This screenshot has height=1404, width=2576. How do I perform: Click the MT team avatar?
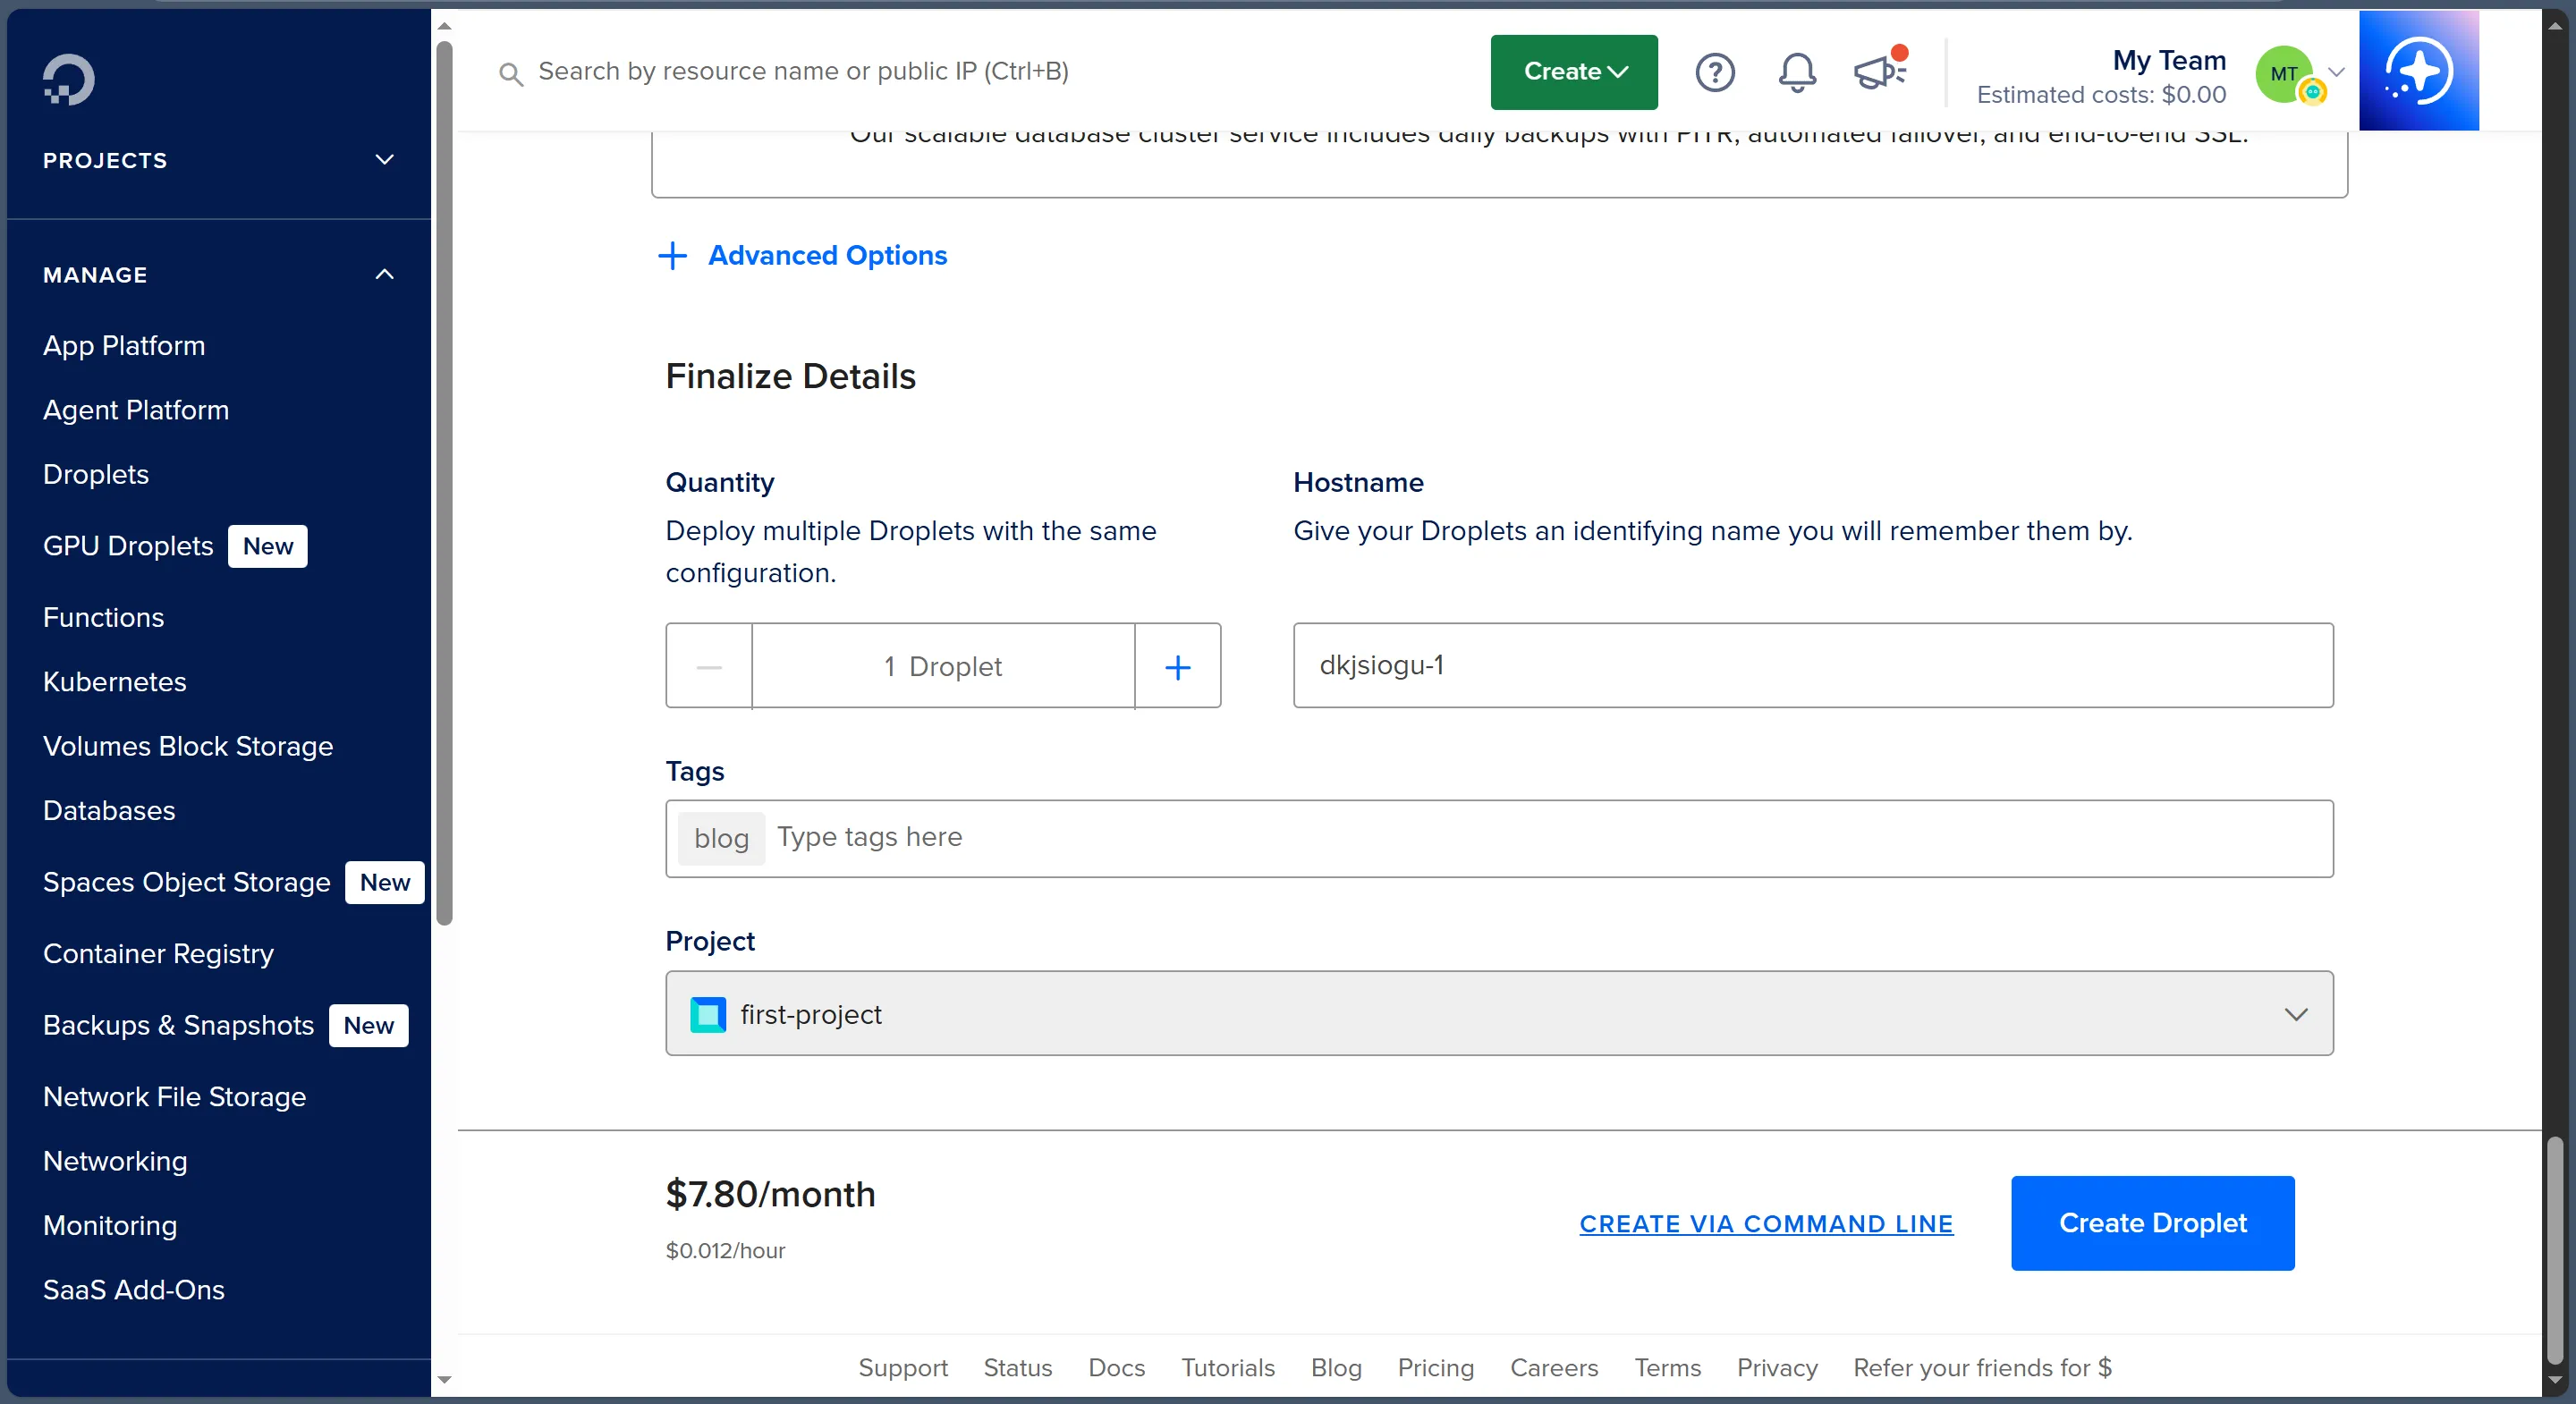(x=2285, y=74)
